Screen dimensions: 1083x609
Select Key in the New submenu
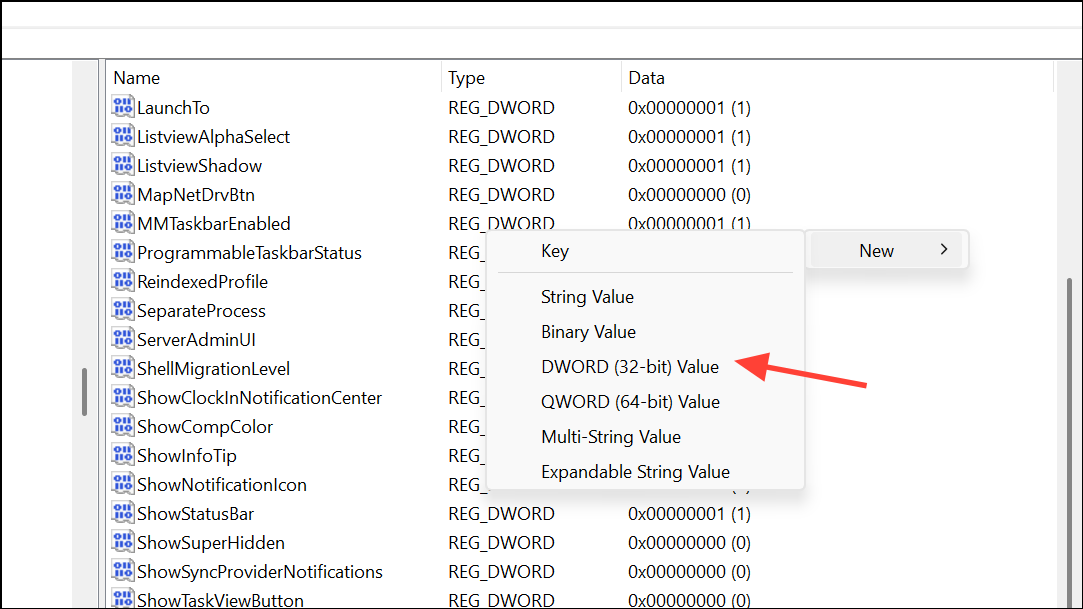pos(554,251)
